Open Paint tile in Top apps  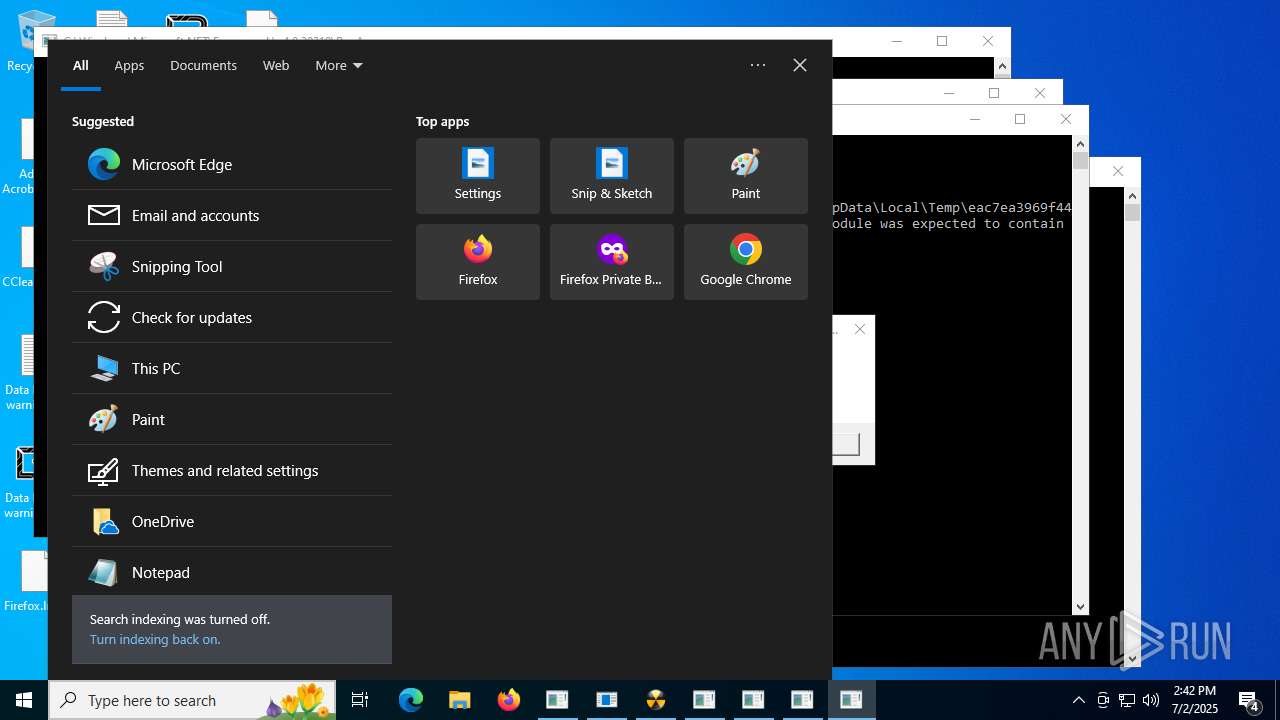746,176
